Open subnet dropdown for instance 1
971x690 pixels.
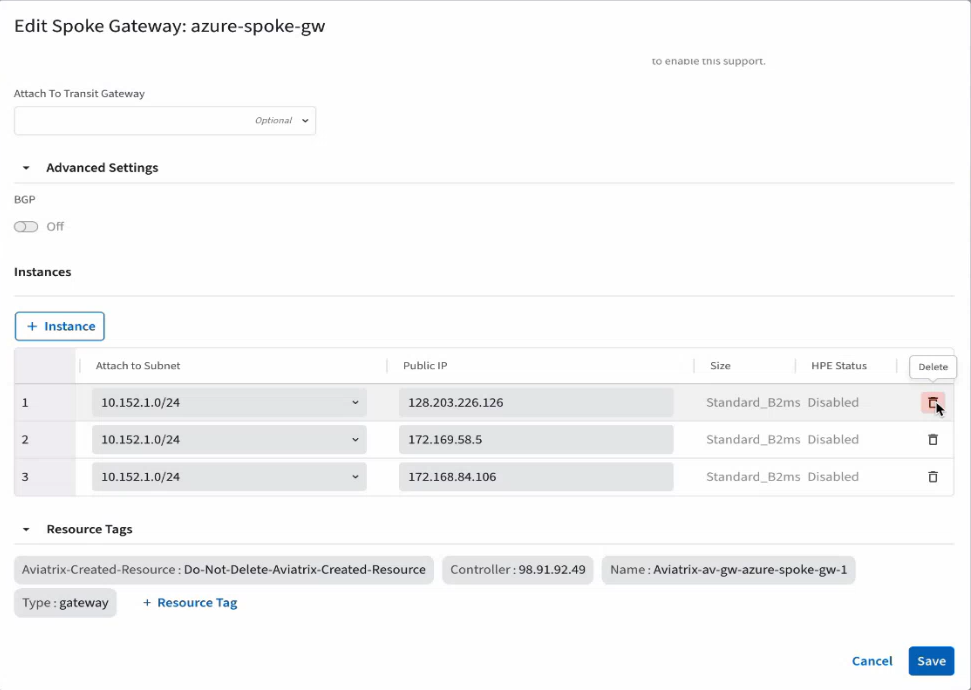229,403
